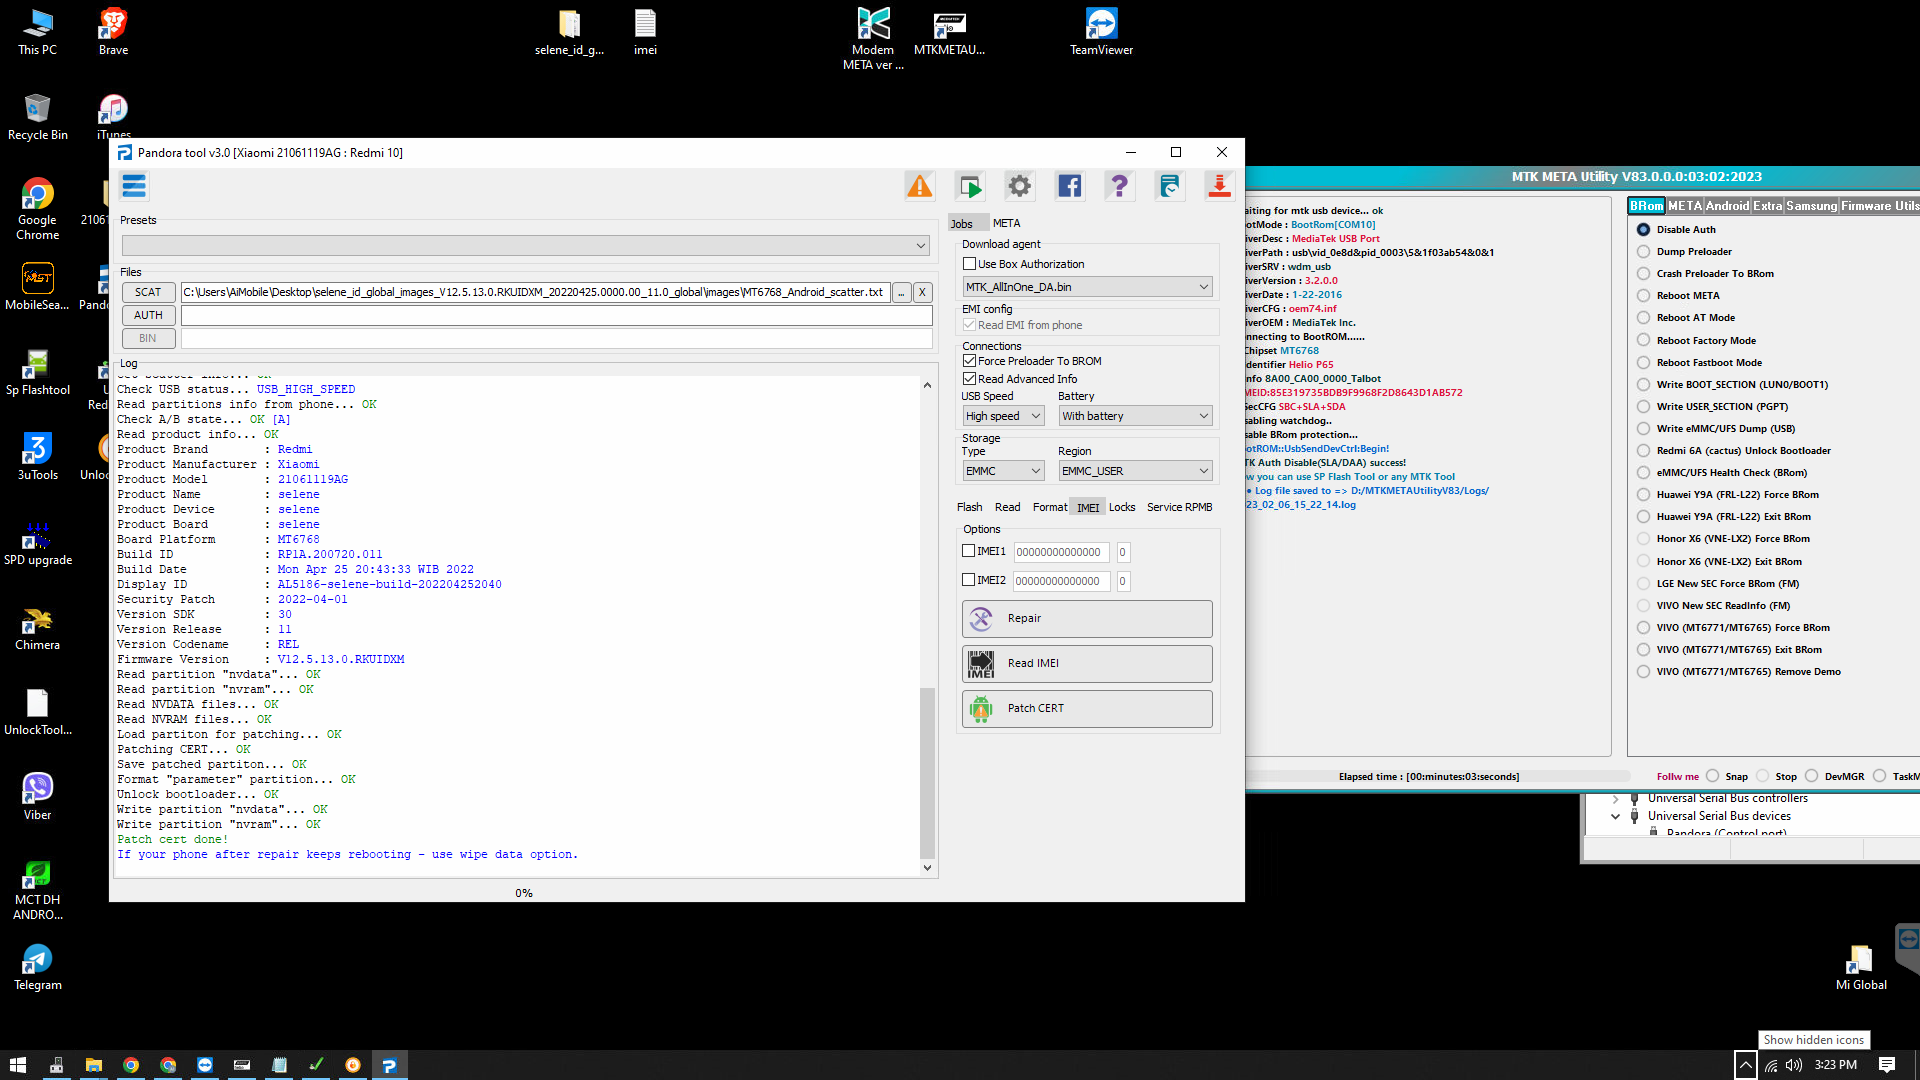Open the Android tab in MTK META Utility

(x=1727, y=206)
